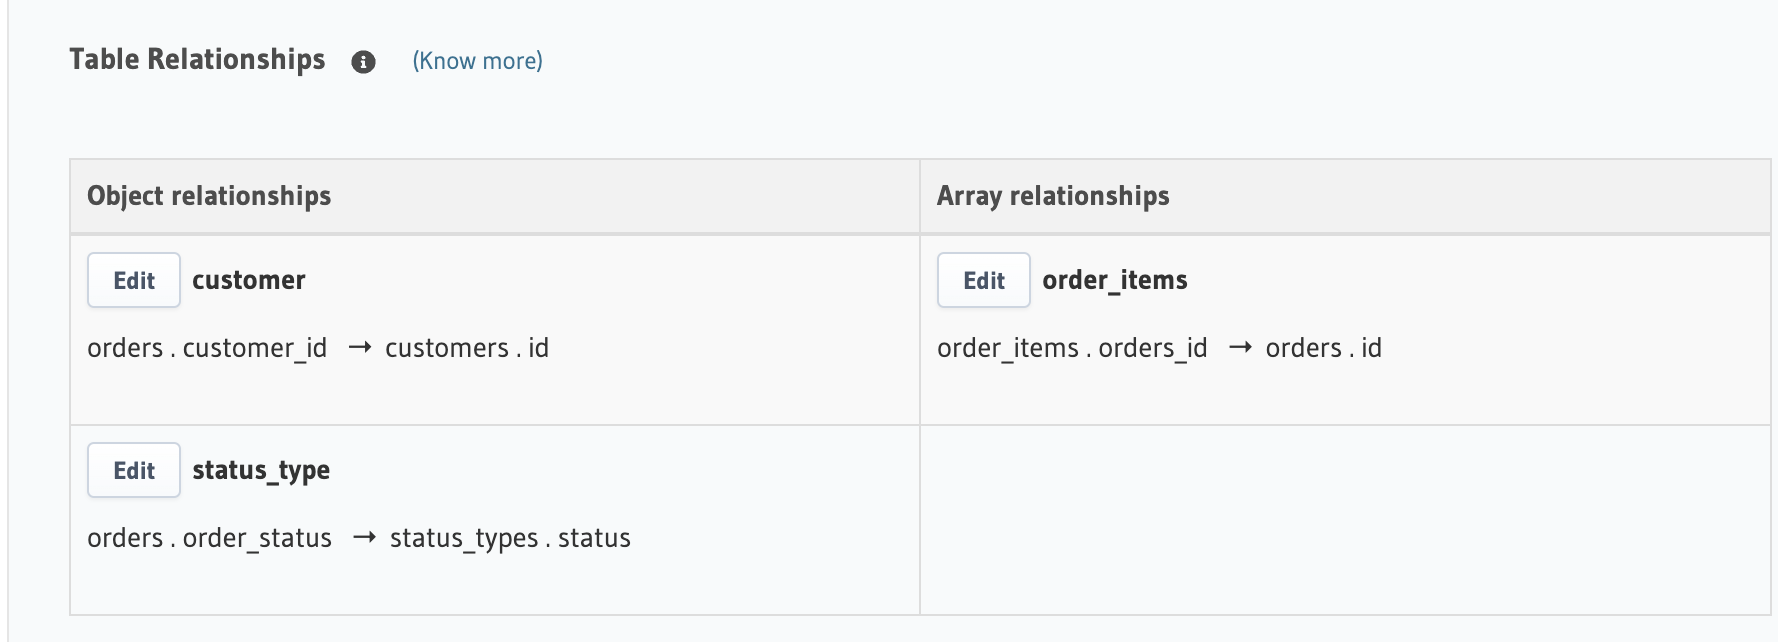Click the status_types . status target text
1778x642 pixels.
coord(510,538)
